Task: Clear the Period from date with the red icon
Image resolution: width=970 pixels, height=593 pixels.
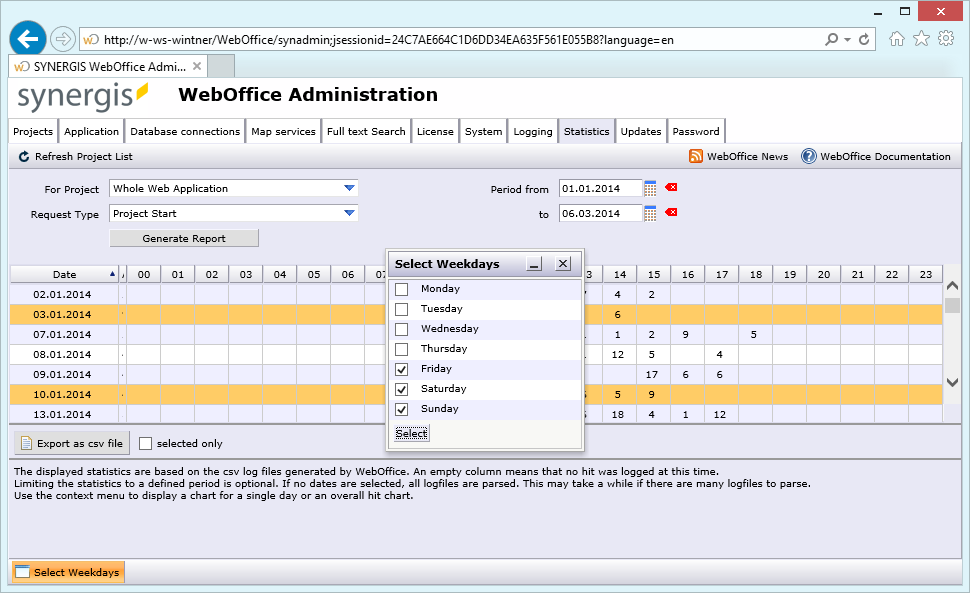Action: [671, 188]
